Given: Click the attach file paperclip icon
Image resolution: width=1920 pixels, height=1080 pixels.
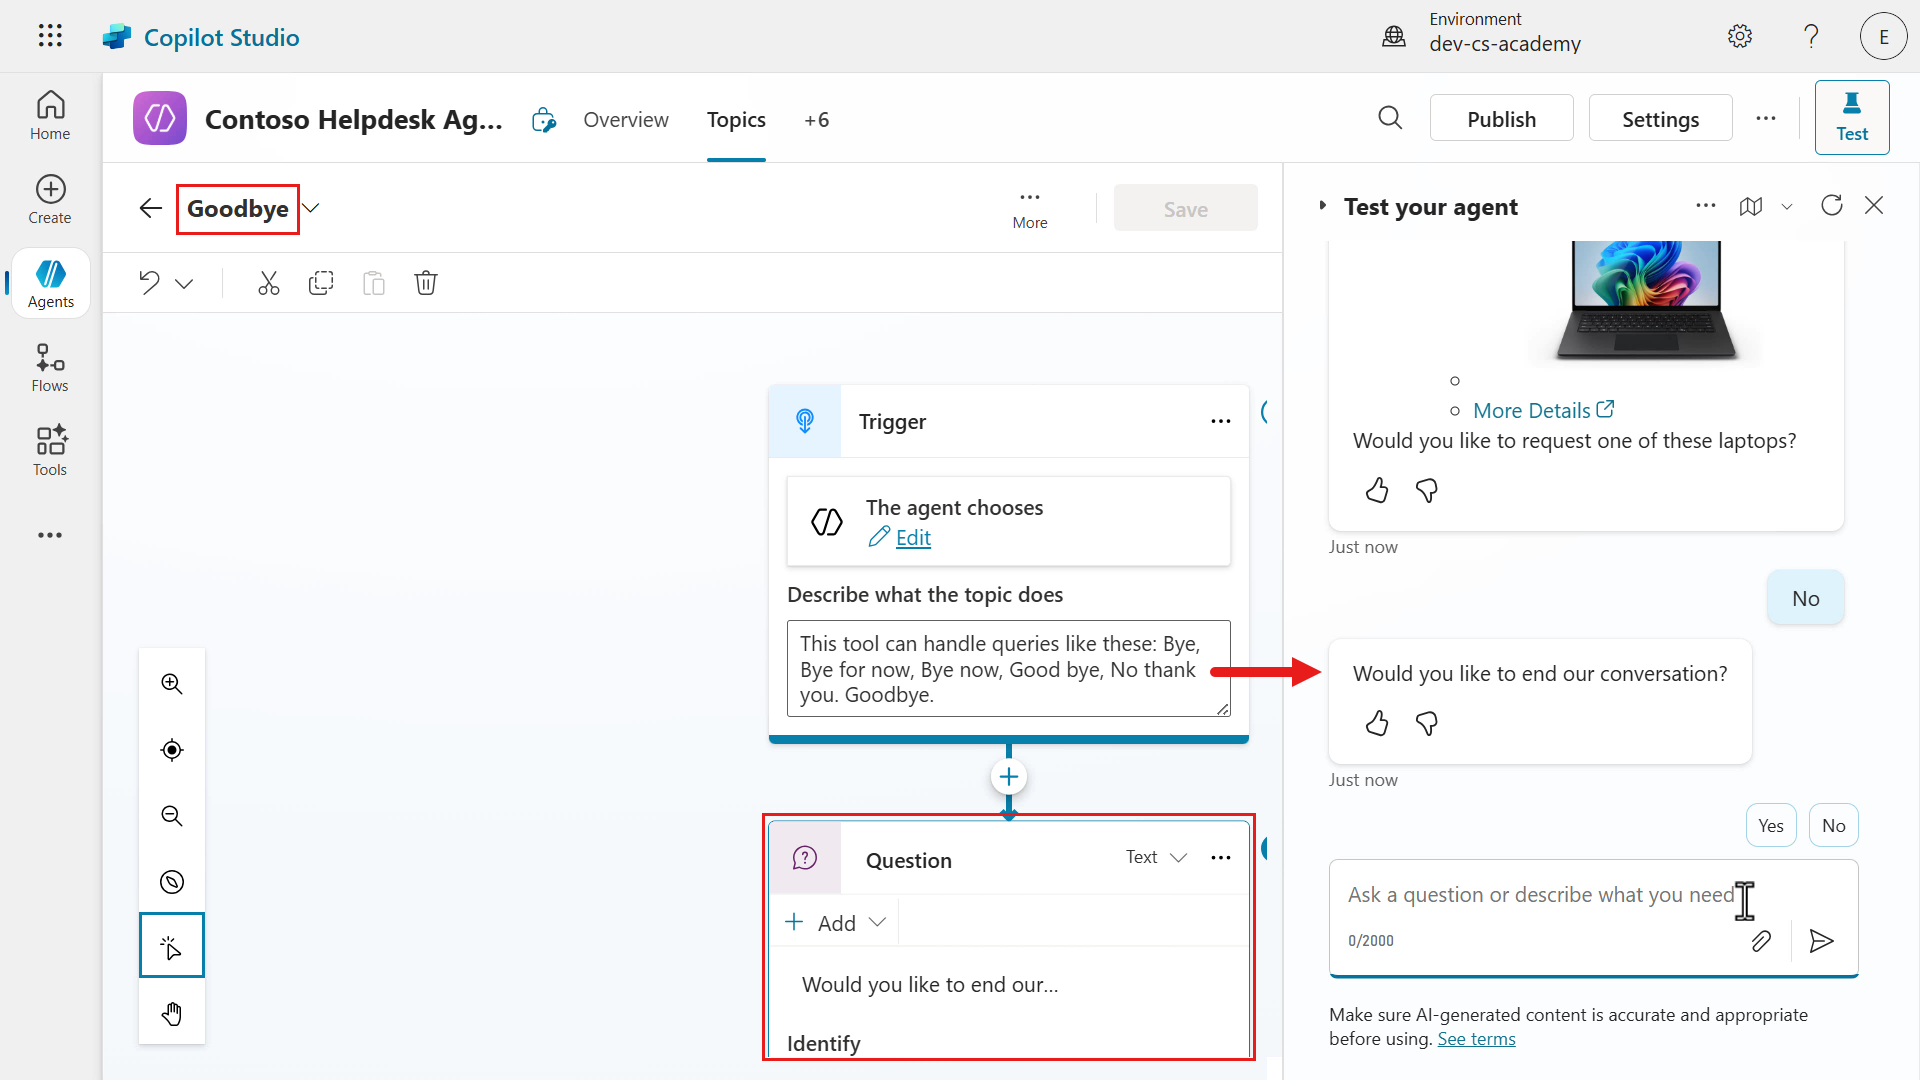Looking at the screenshot, I should [1761, 941].
